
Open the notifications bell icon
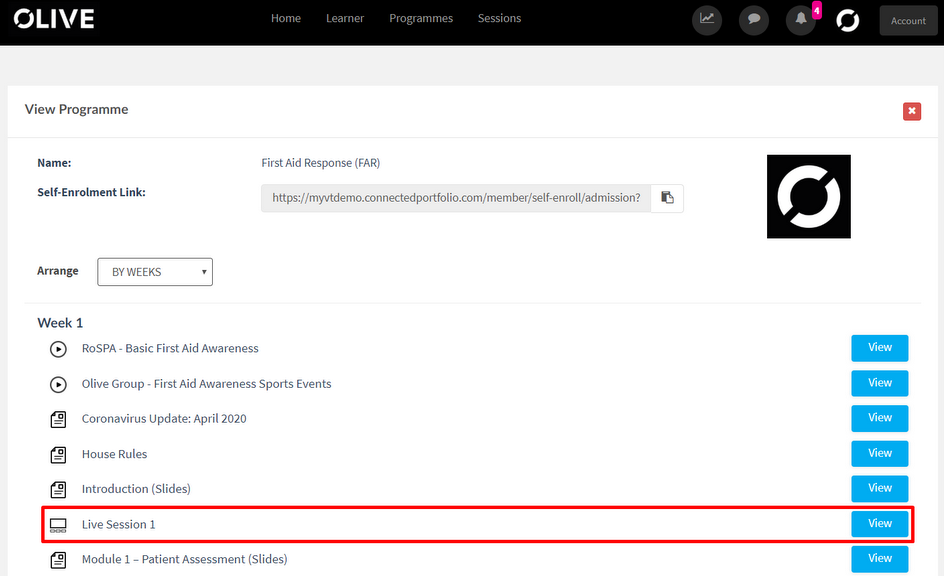click(x=800, y=20)
